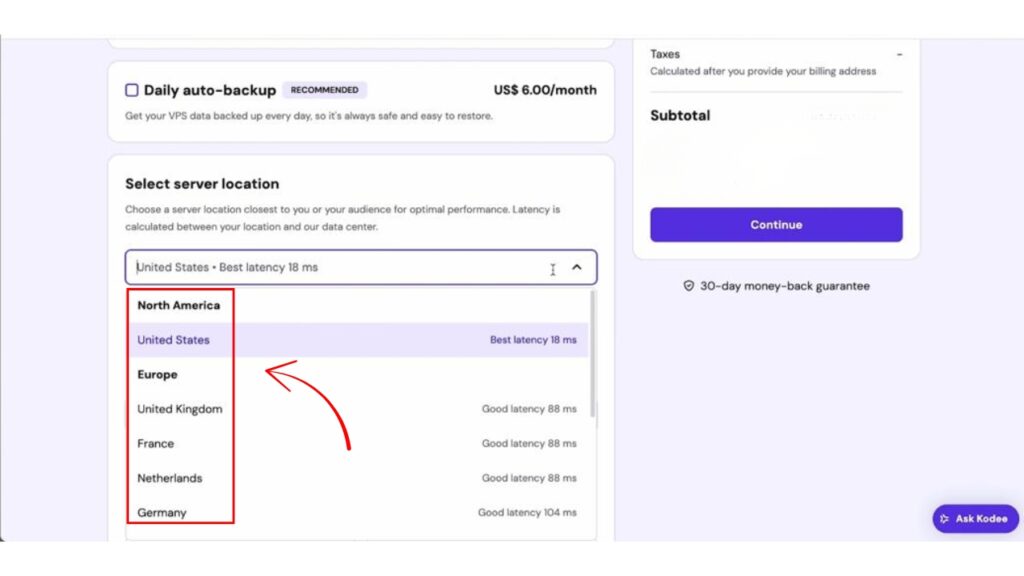Screen dimensions: 1024x576
Task: Pick France as the server location
Action: [156, 444]
